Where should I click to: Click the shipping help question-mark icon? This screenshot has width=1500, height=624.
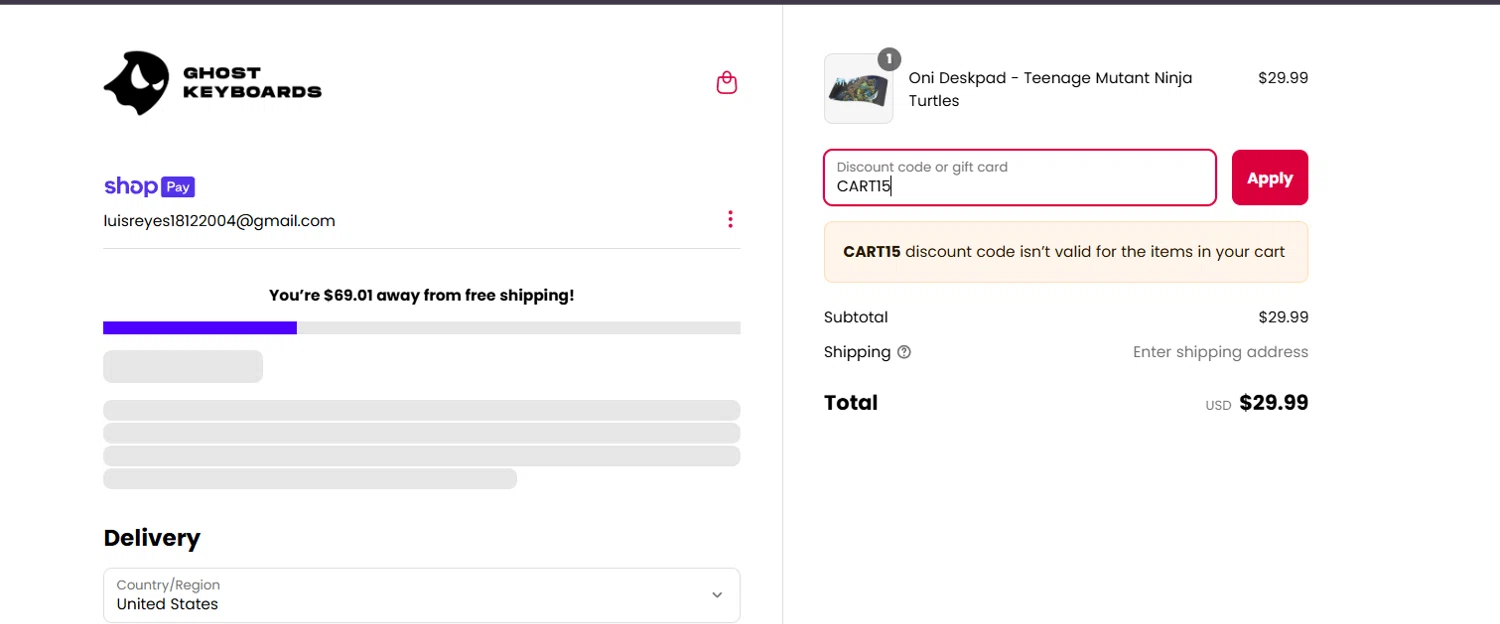(x=904, y=352)
